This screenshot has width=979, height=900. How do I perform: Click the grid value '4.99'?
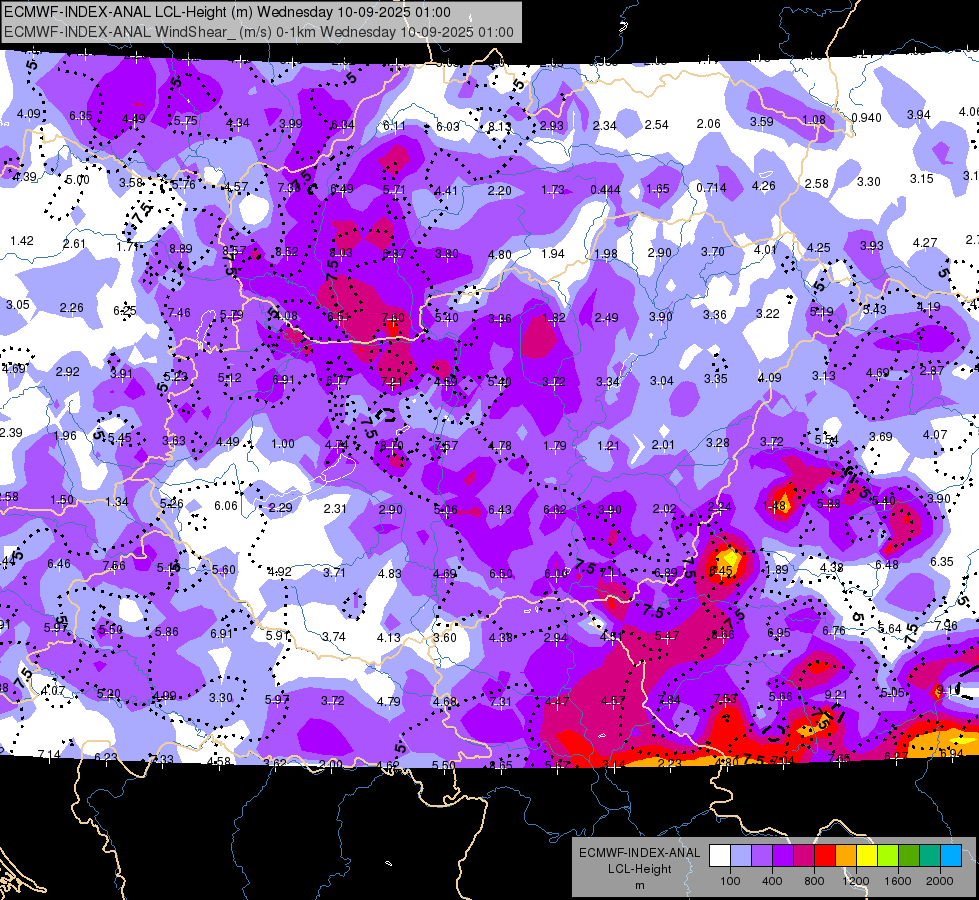click(x=165, y=696)
